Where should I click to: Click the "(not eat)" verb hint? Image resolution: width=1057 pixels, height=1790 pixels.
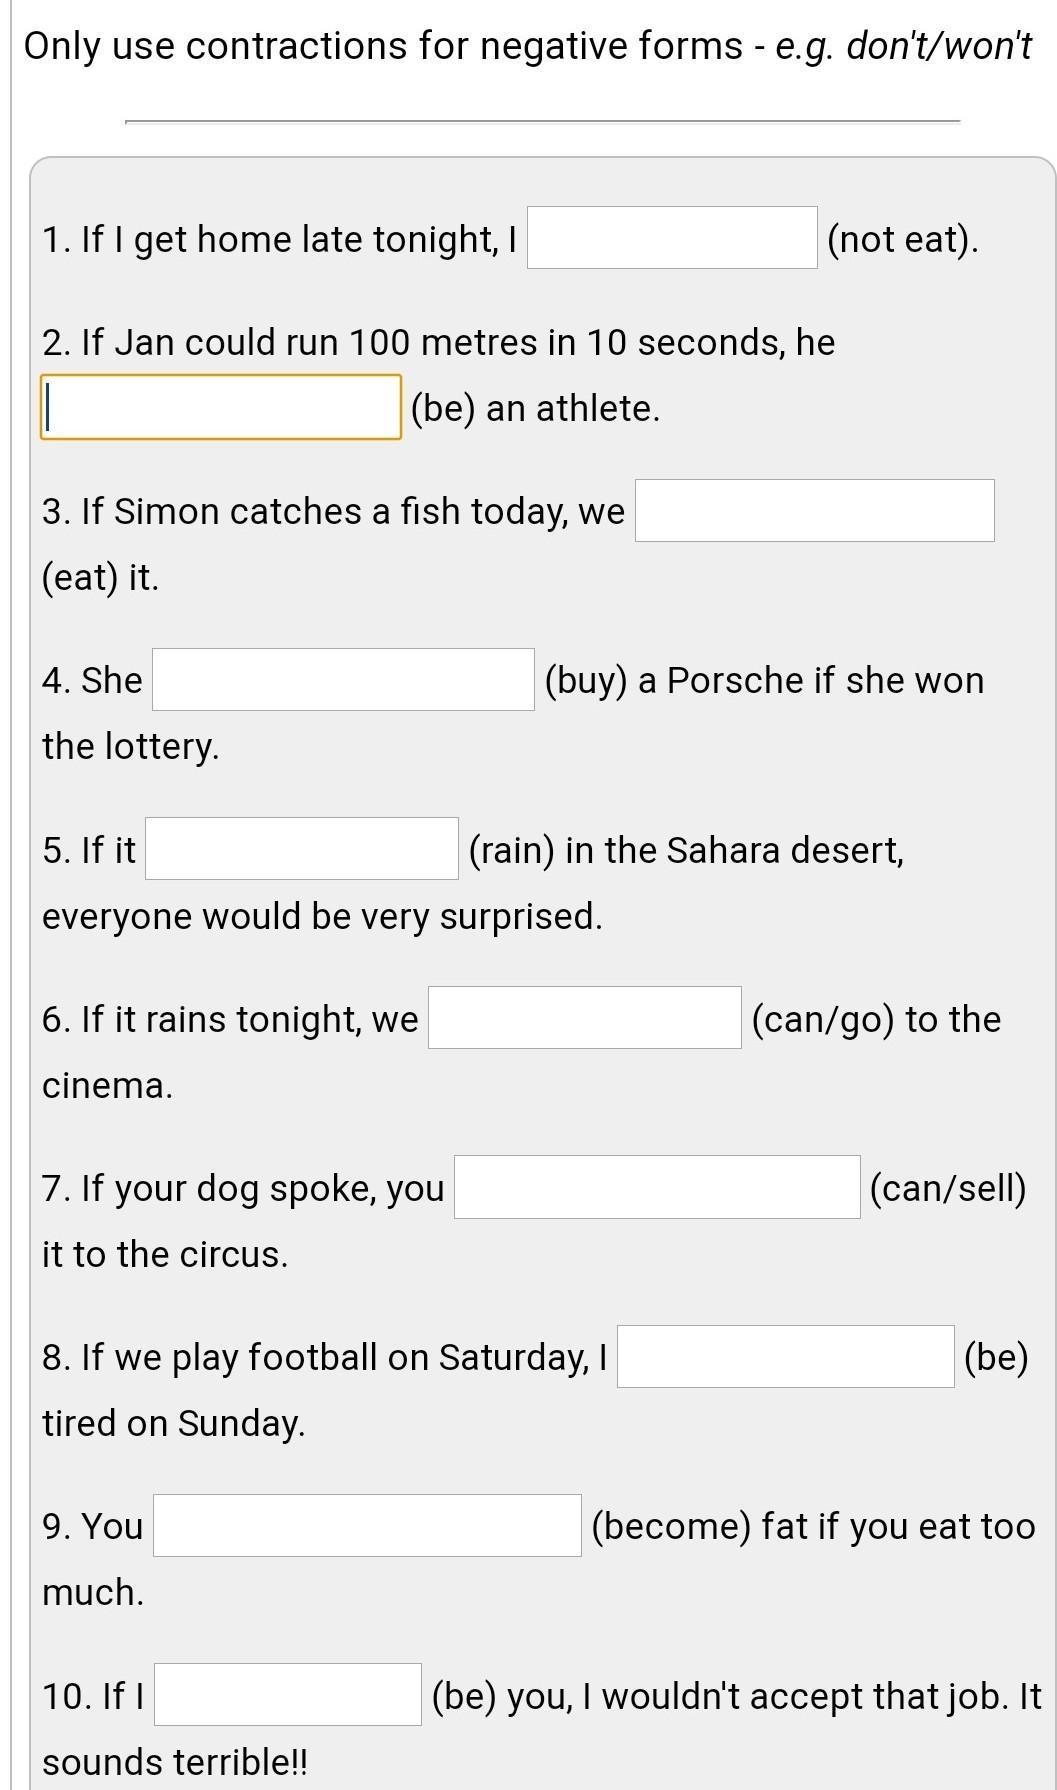click(902, 239)
